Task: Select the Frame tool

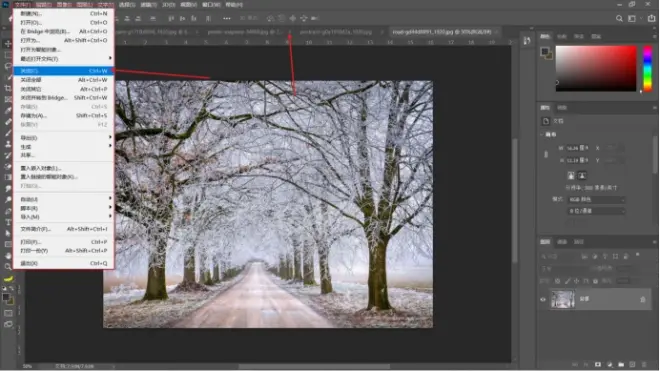Action: [8, 99]
